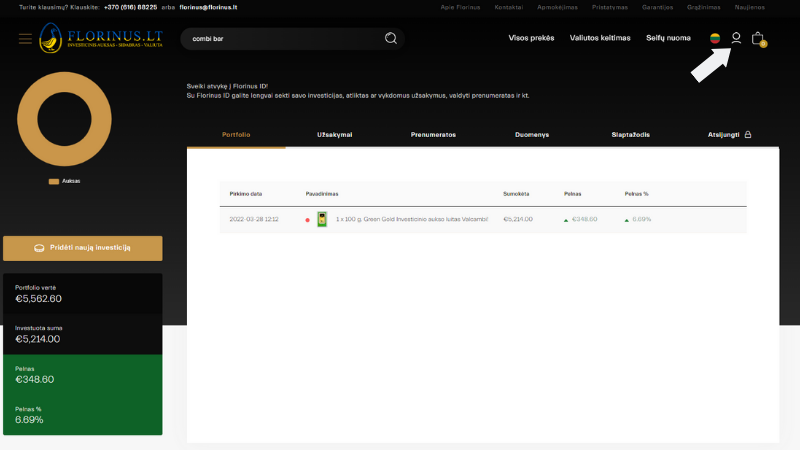This screenshot has height=450, width=800.
Task: Open the Kontaktai link in top bar
Action: tap(507, 7)
